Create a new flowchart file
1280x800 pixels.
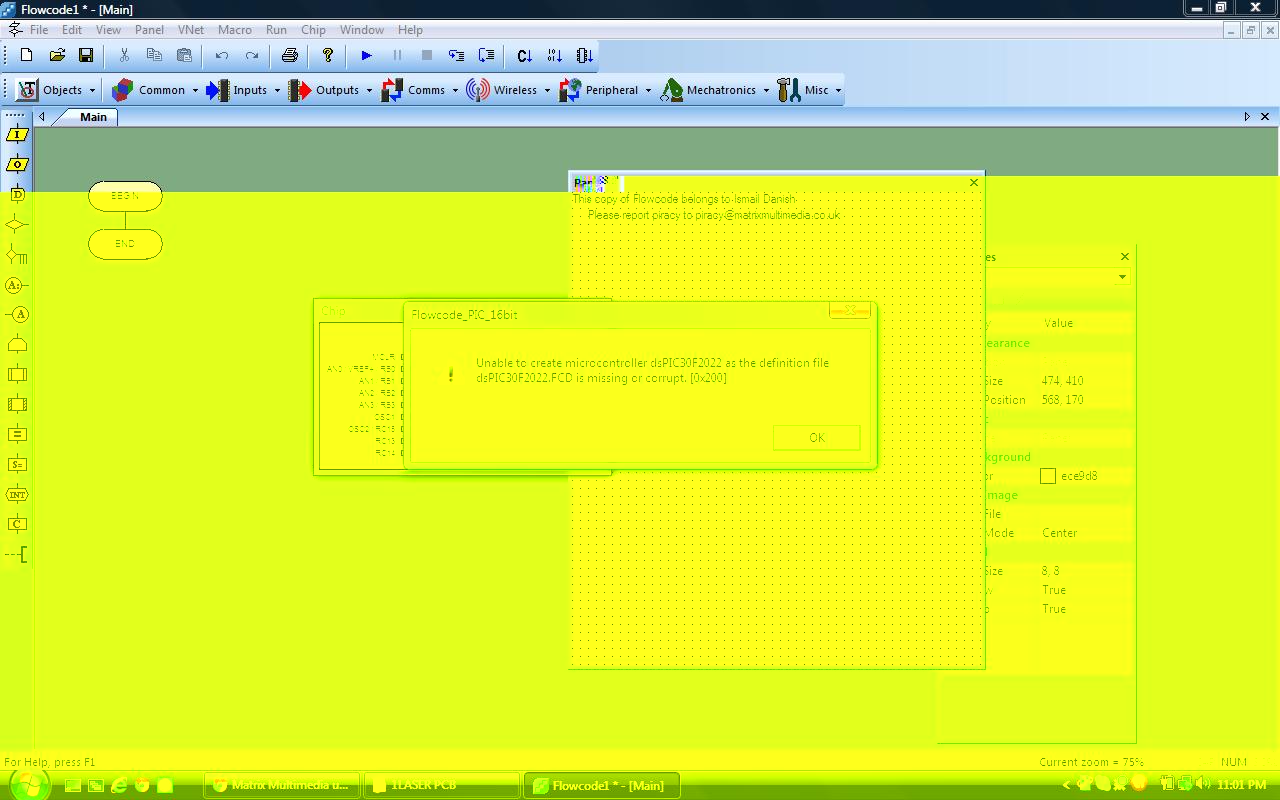pyautogui.click(x=27, y=55)
